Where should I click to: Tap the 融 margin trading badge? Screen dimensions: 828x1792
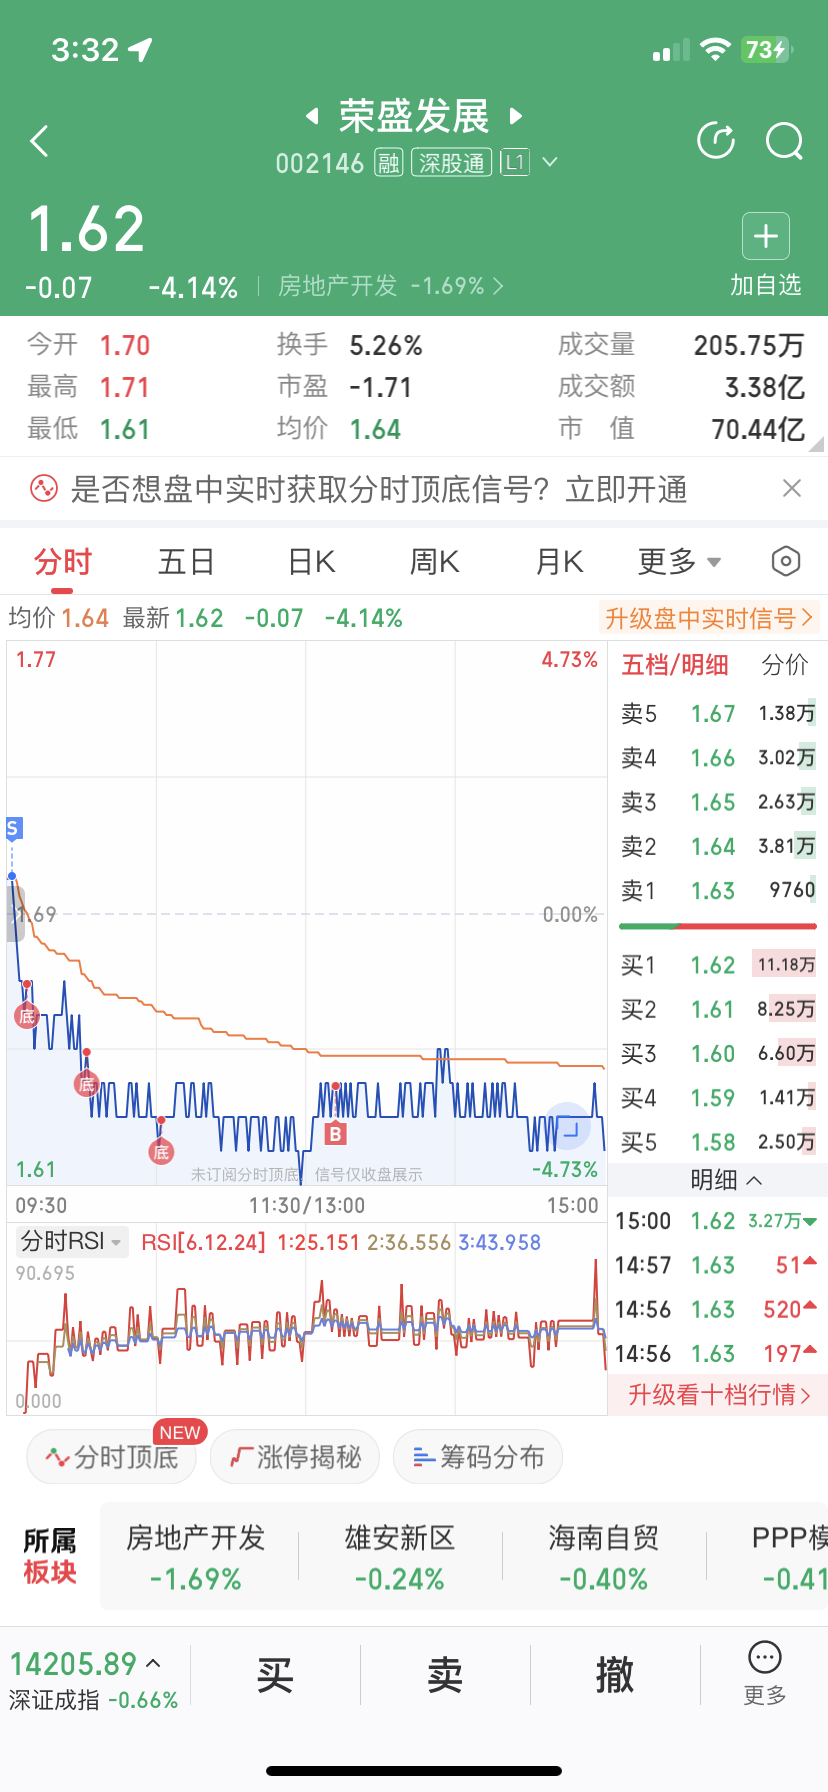click(x=389, y=163)
